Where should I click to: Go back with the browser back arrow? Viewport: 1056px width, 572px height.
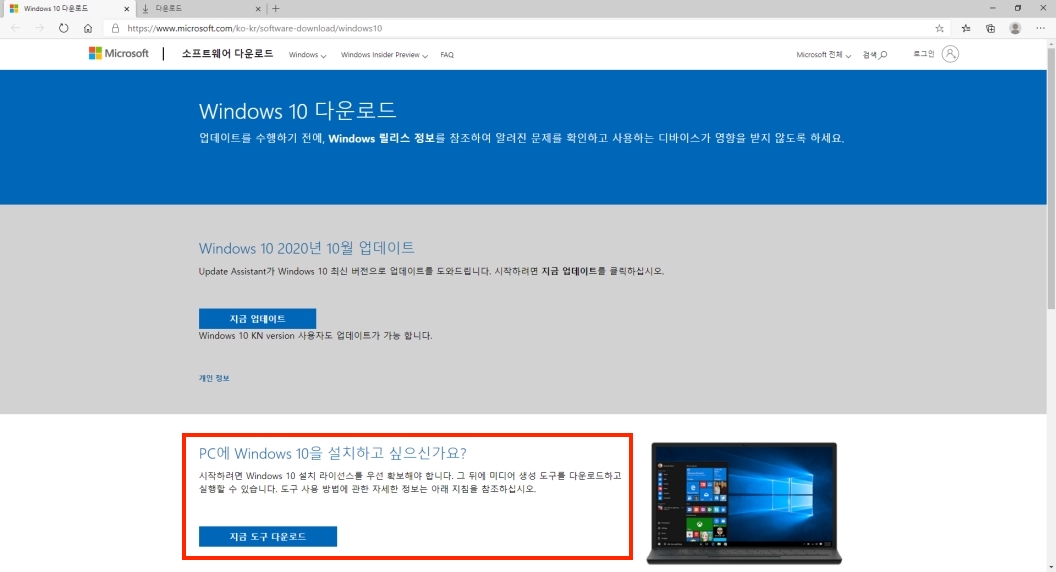tap(15, 28)
